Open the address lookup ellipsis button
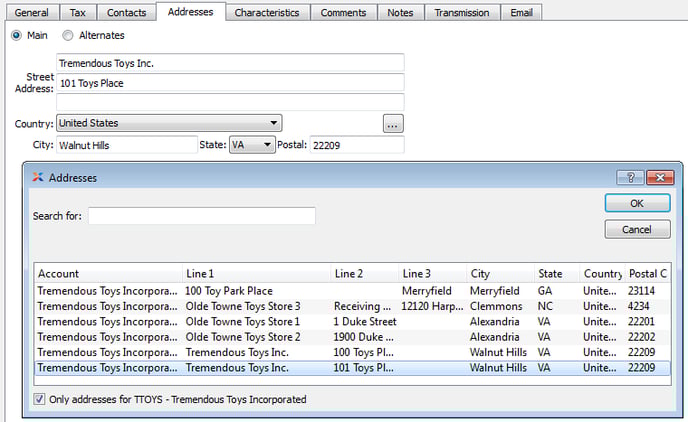This screenshot has height=422, width=688. click(x=393, y=123)
